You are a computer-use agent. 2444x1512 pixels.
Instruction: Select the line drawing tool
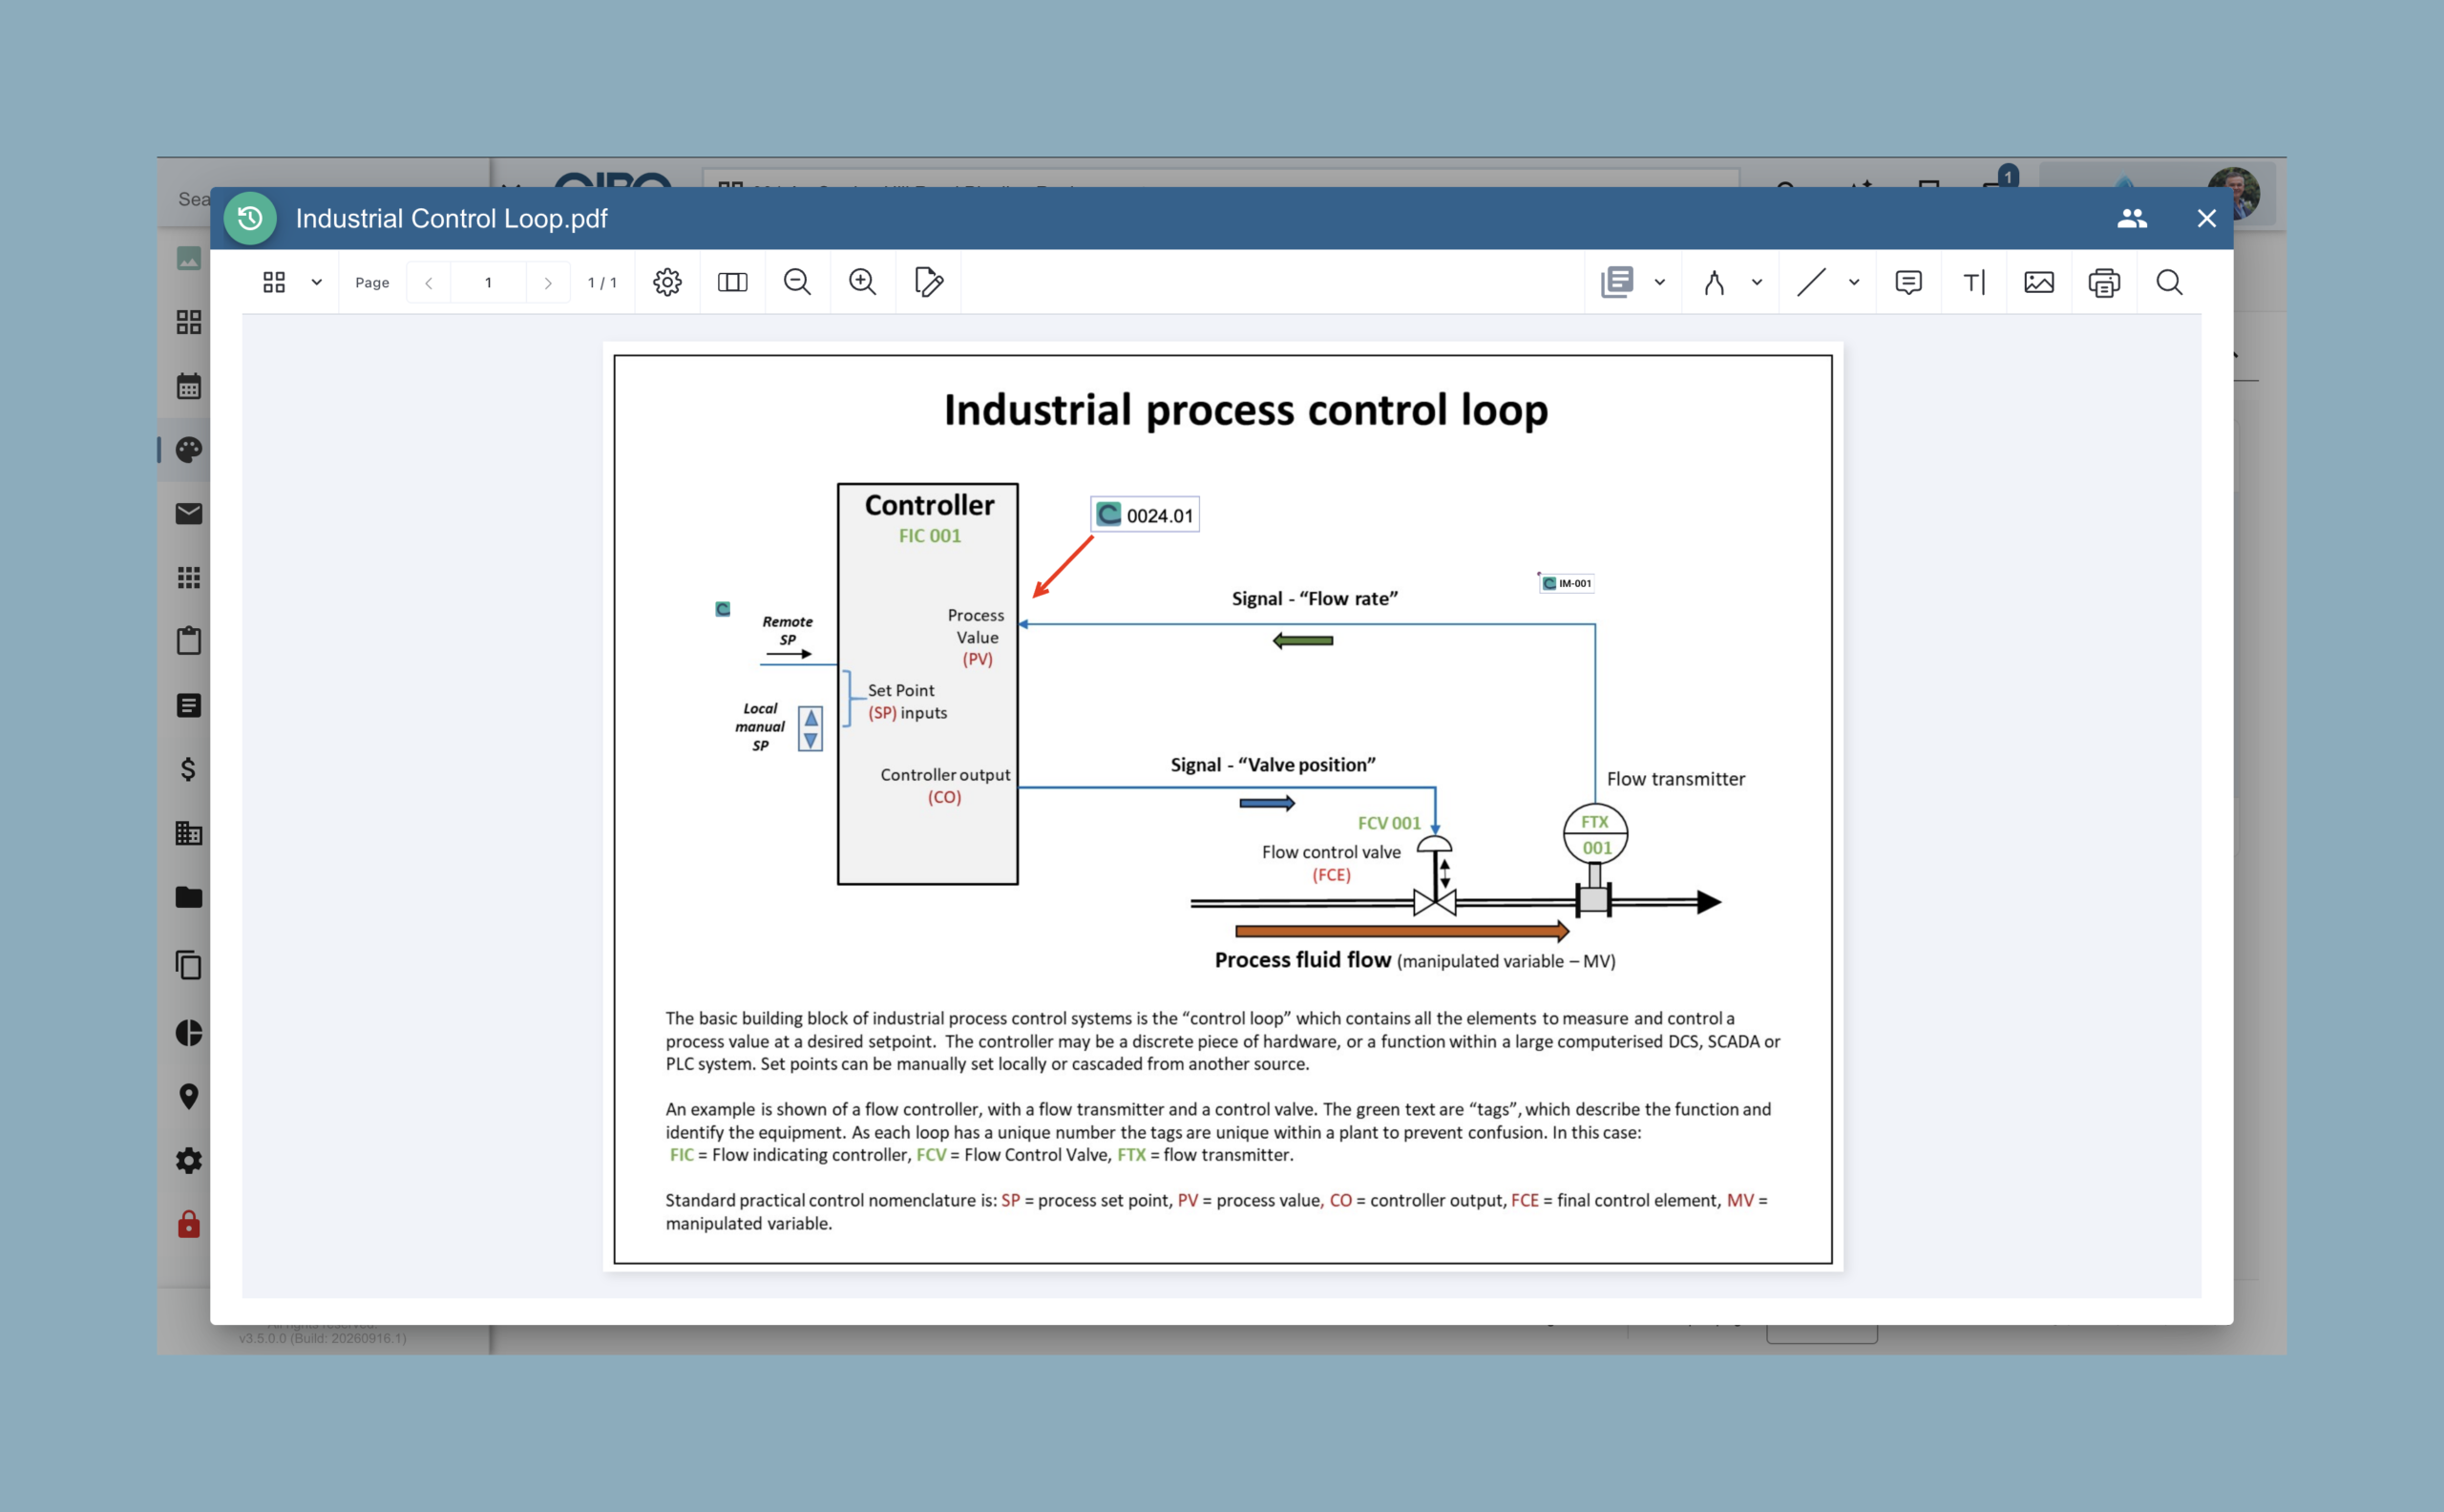1811,282
